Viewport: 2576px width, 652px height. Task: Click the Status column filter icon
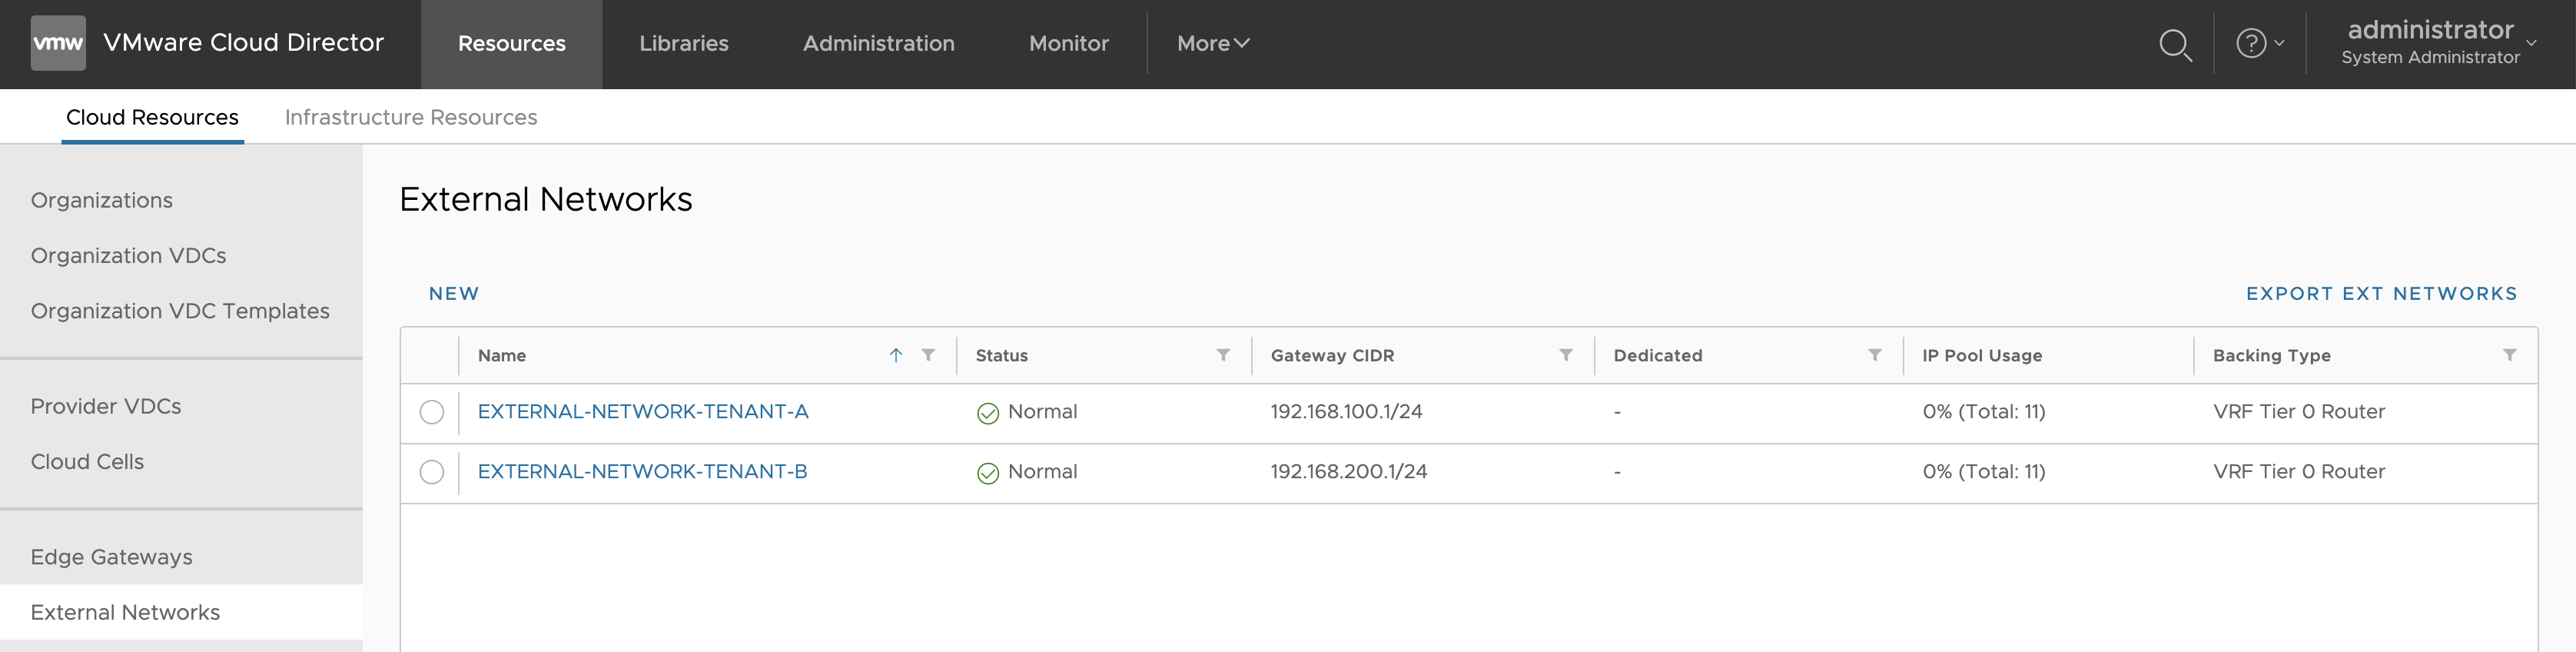tap(1223, 355)
